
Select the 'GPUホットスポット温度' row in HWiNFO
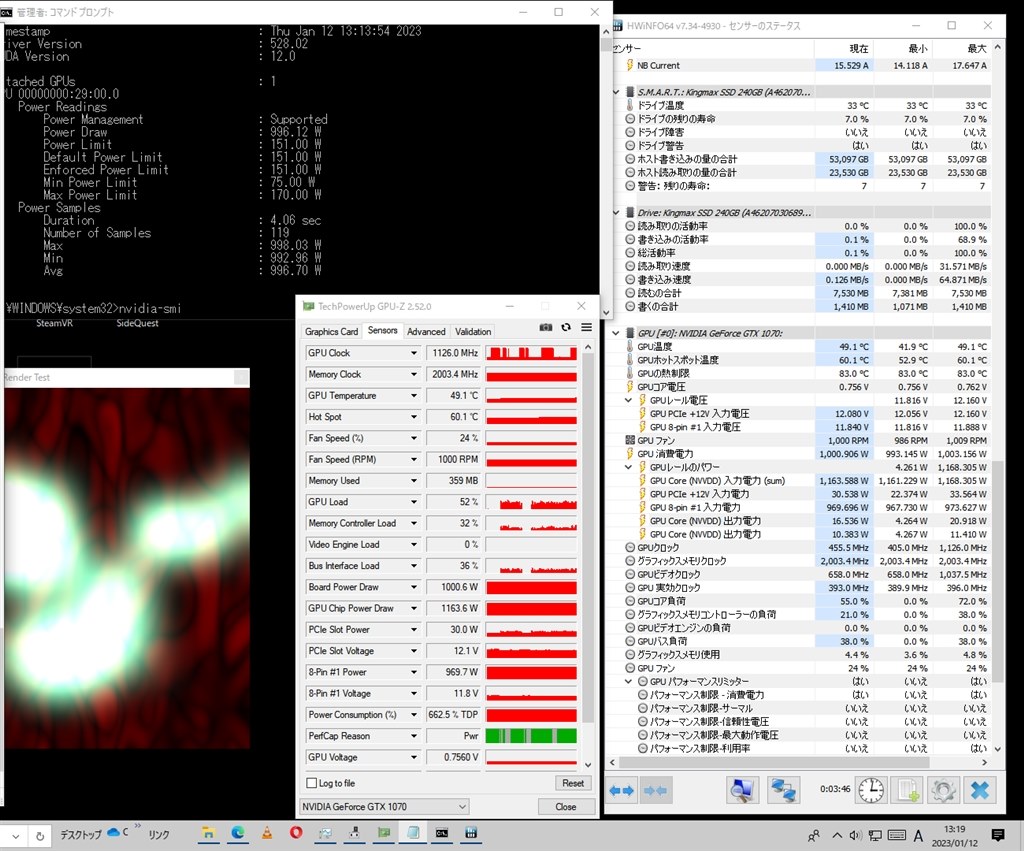click(x=803, y=360)
